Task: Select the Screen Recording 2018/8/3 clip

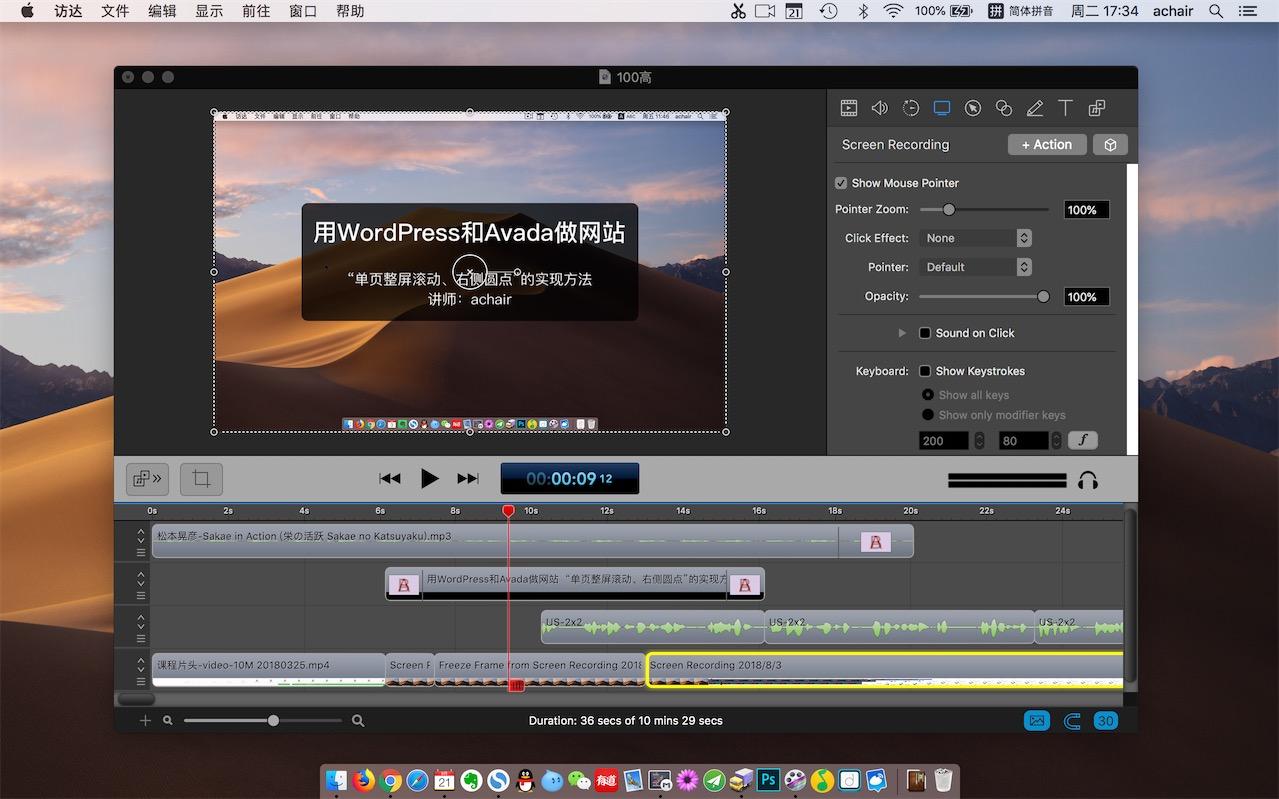Action: click(x=885, y=670)
